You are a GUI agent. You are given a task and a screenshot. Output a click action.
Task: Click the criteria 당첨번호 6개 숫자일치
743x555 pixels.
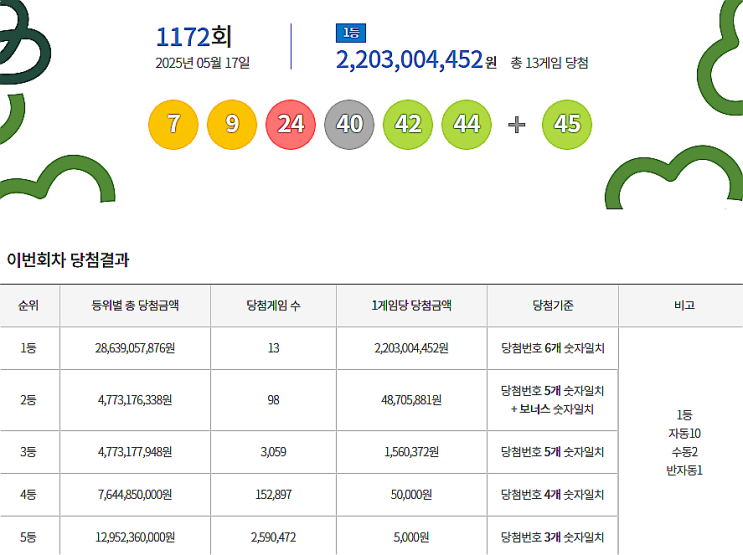553,348
